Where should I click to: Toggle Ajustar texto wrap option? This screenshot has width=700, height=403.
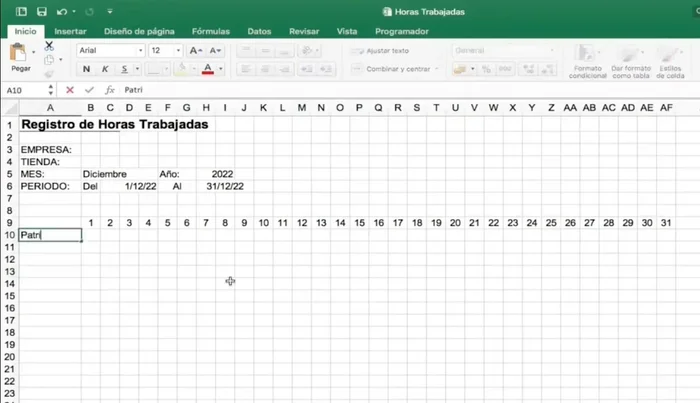(x=381, y=50)
